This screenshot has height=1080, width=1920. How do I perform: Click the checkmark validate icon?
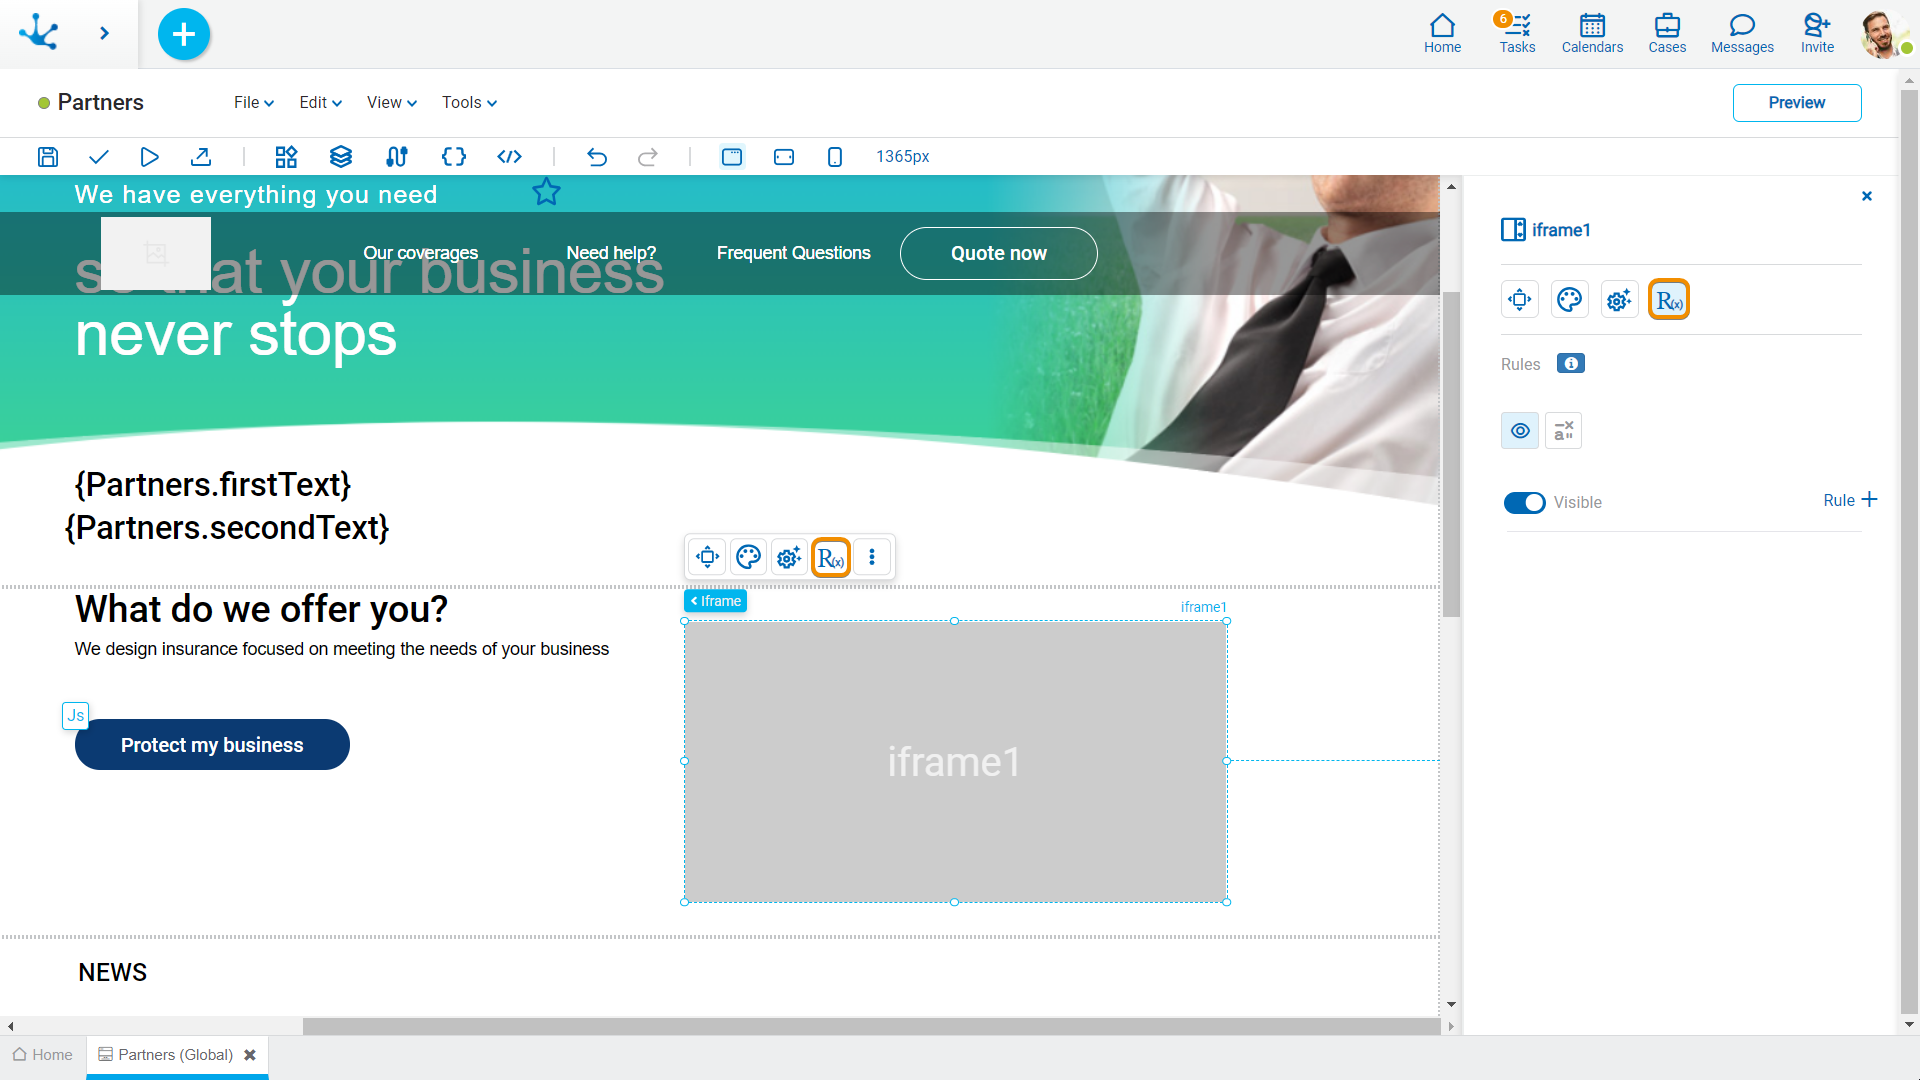pyautogui.click(x=99, y=156)
